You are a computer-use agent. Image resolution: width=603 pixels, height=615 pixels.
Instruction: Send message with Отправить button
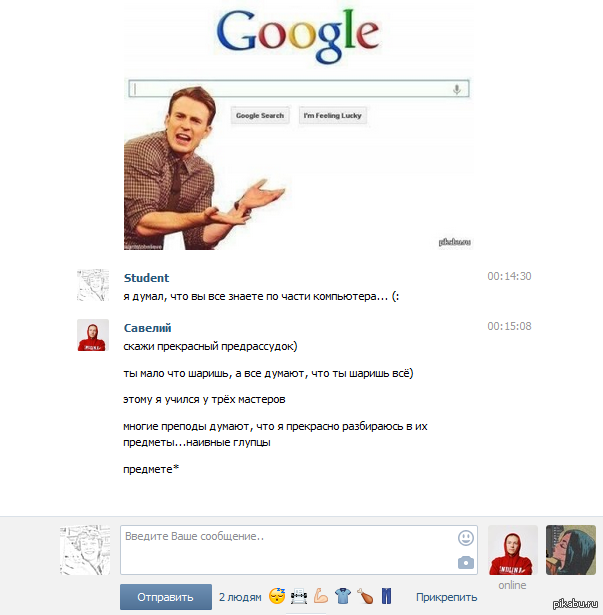[166, 597]
